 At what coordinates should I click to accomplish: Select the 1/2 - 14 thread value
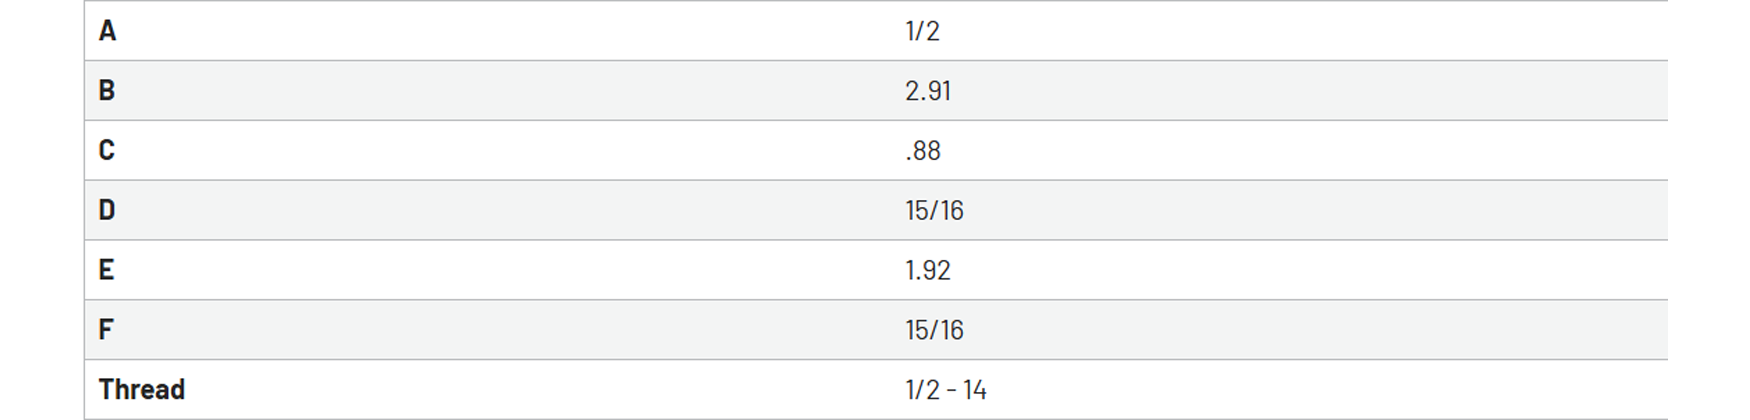(x=946, y=390)
